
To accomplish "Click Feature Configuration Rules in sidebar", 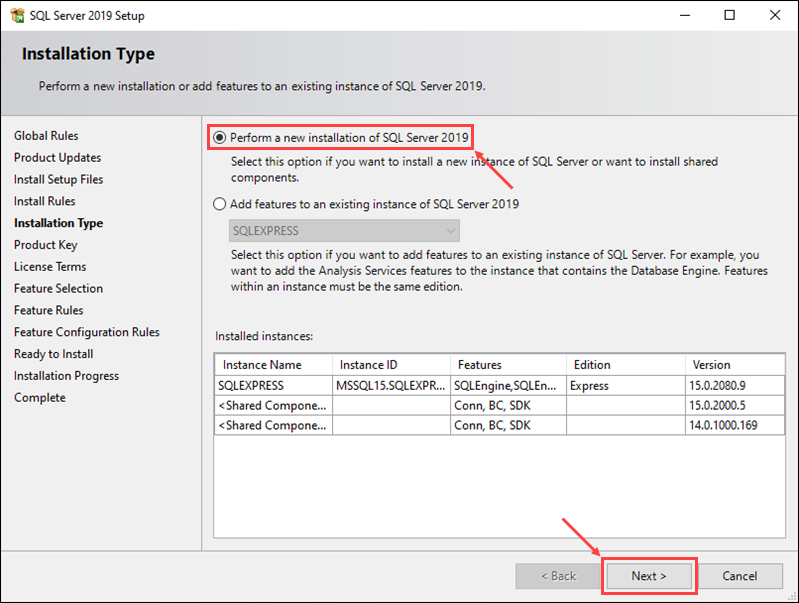I will tap(87, 332).
